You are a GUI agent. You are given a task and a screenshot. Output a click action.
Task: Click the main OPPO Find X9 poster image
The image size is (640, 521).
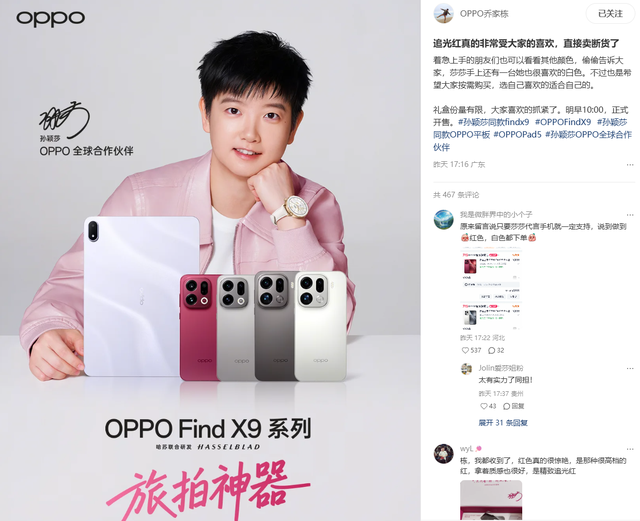click(x=210, y=260)
